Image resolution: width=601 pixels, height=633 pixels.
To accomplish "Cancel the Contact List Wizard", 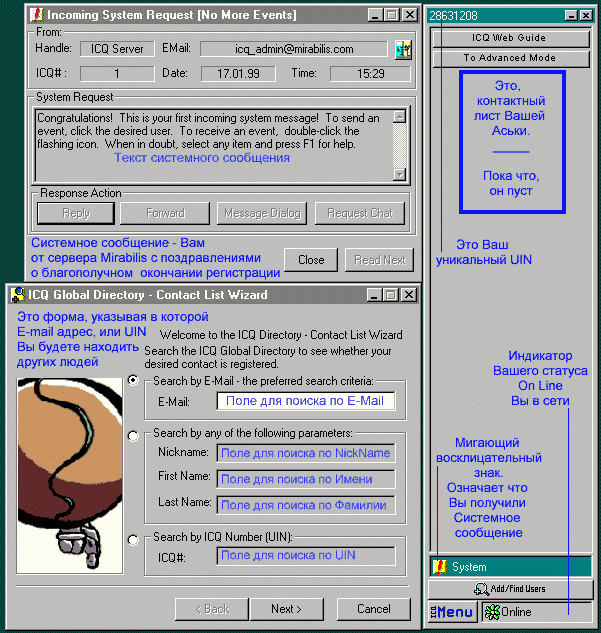I will (x=374, y=609).
